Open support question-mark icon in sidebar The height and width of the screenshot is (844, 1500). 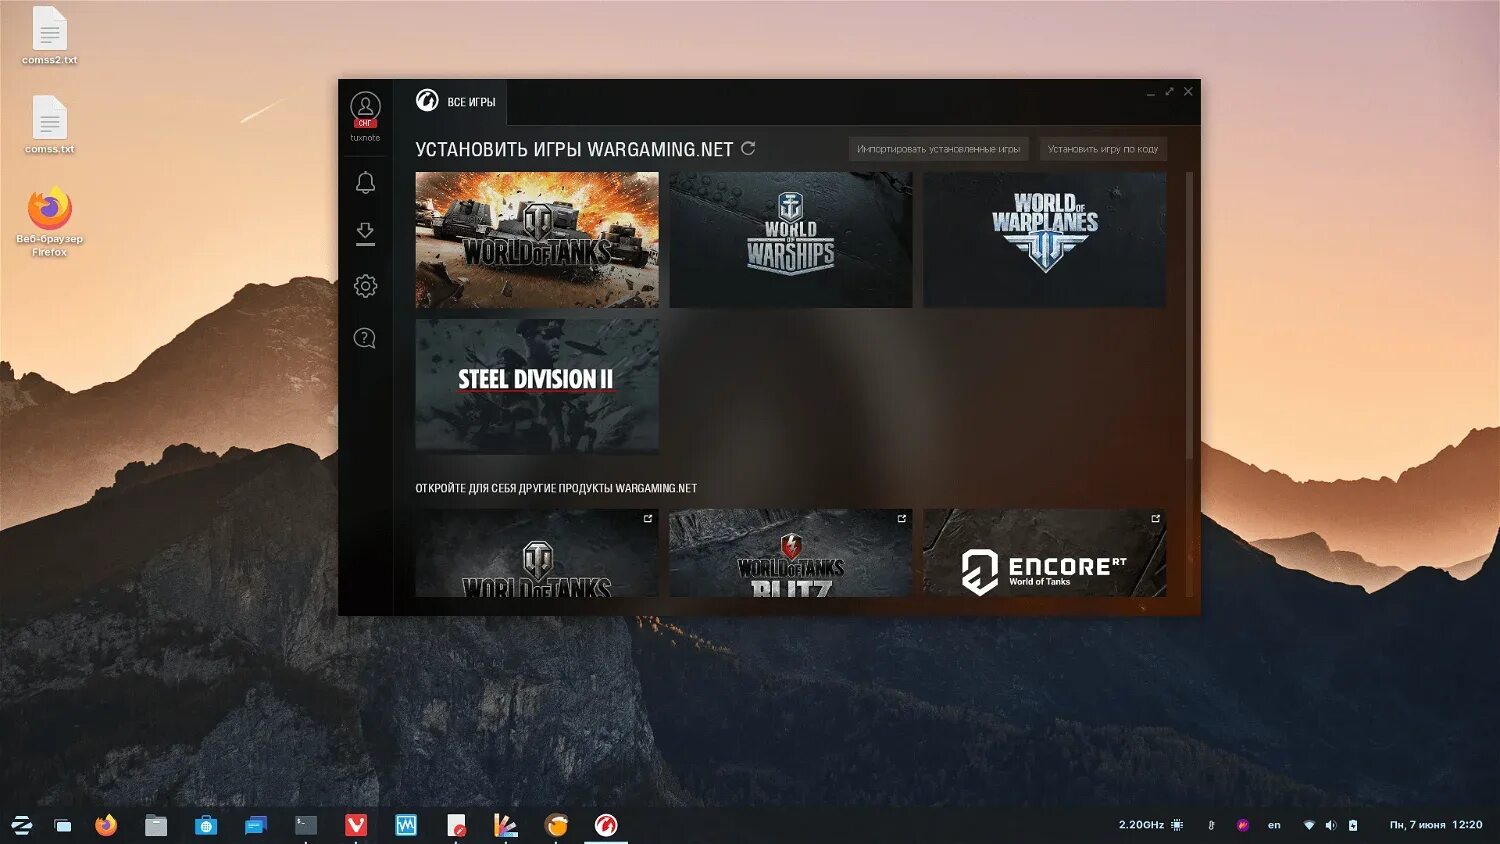click(365, 338)
